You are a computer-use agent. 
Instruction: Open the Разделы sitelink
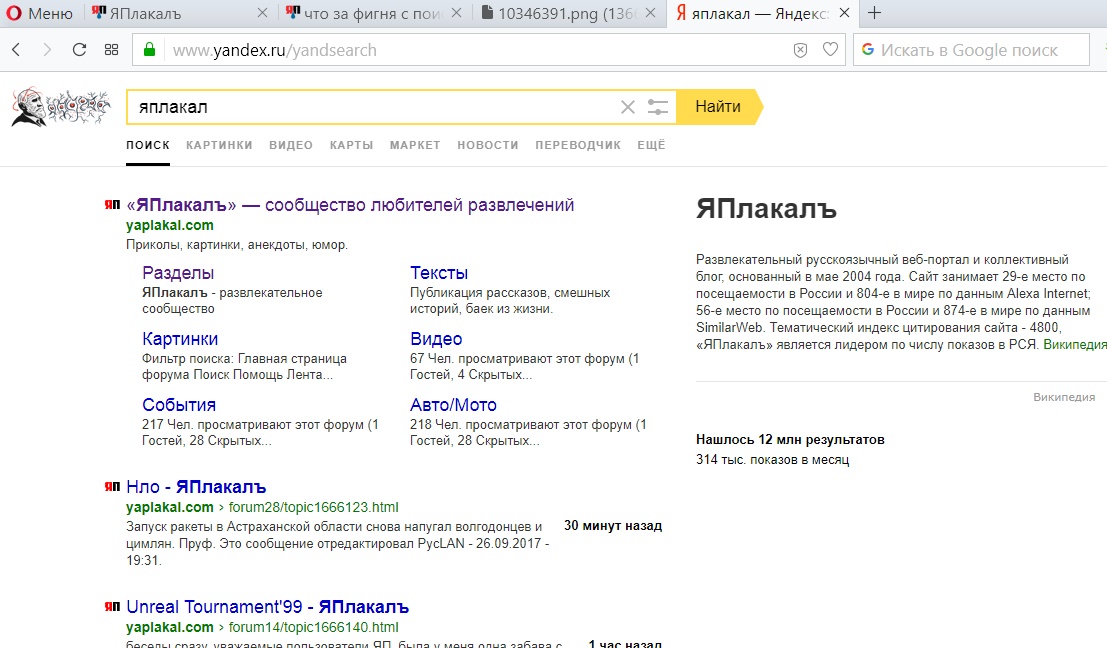[178, 273]
